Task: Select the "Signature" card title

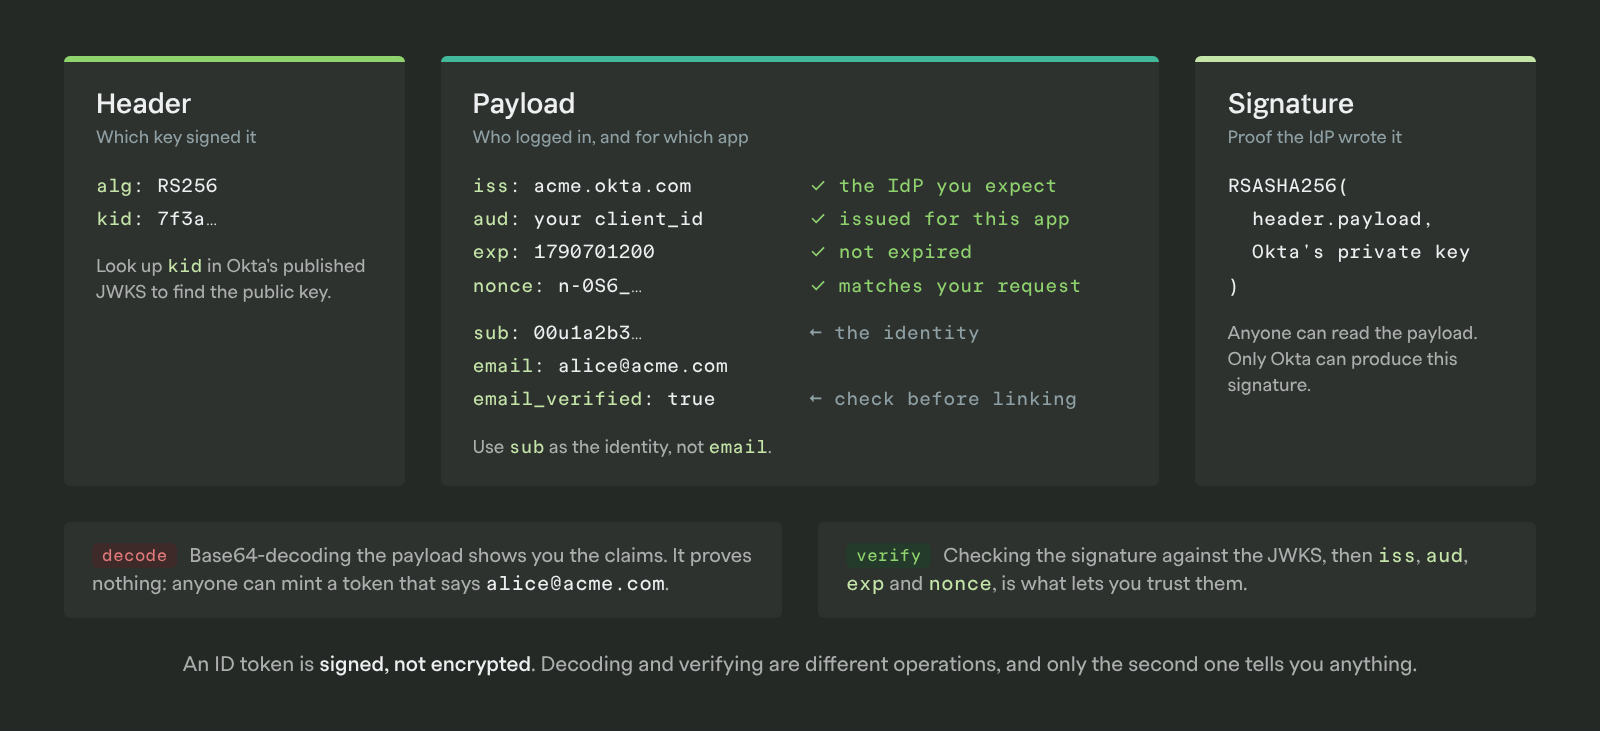Action: [x=1290, y=104]
